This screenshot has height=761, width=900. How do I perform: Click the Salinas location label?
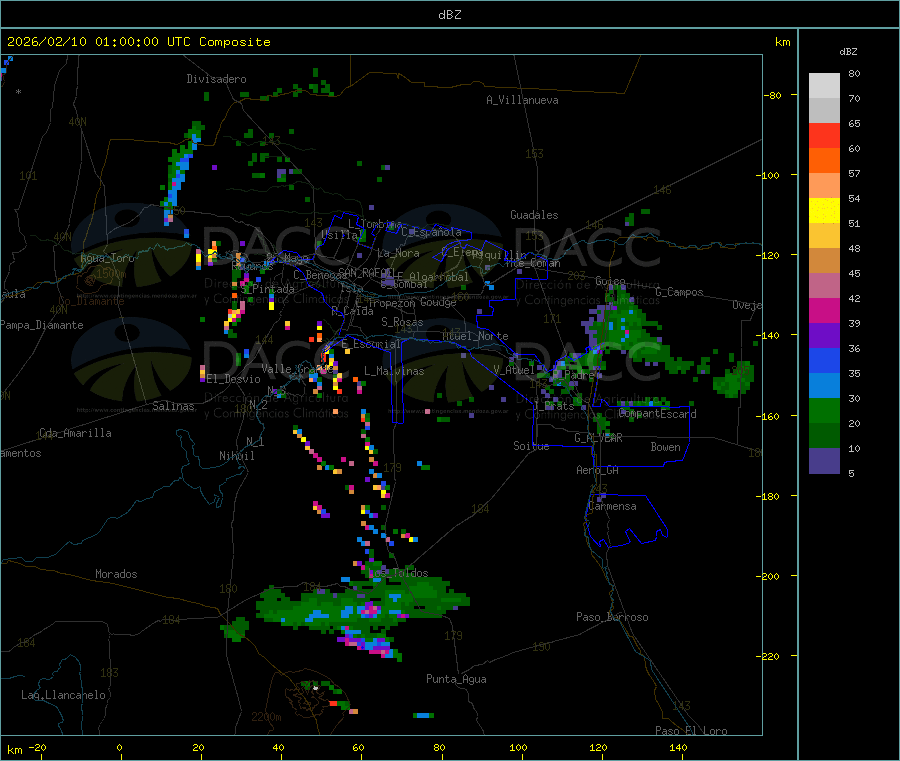(x=173, y=406)
